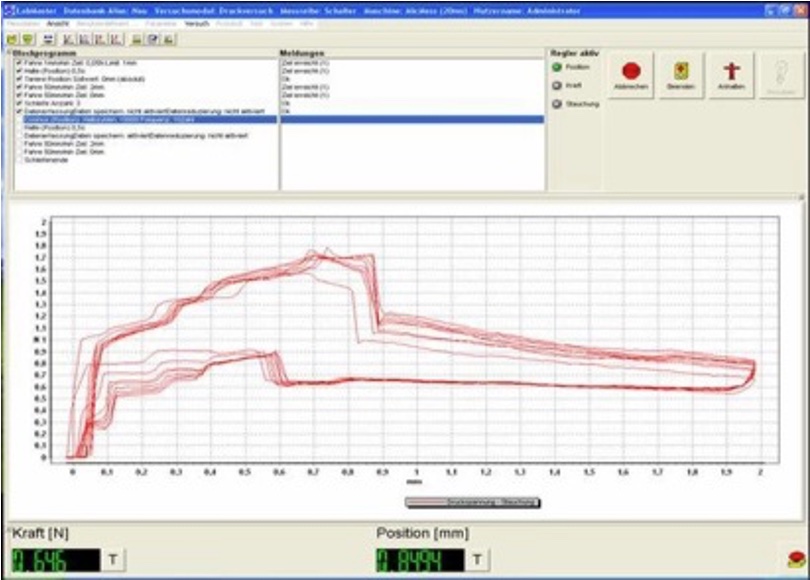The height and width of the screenshot is (580, 810).
Task: Select 'Schleife Anzahl: 3' row text
Action: 52,103
